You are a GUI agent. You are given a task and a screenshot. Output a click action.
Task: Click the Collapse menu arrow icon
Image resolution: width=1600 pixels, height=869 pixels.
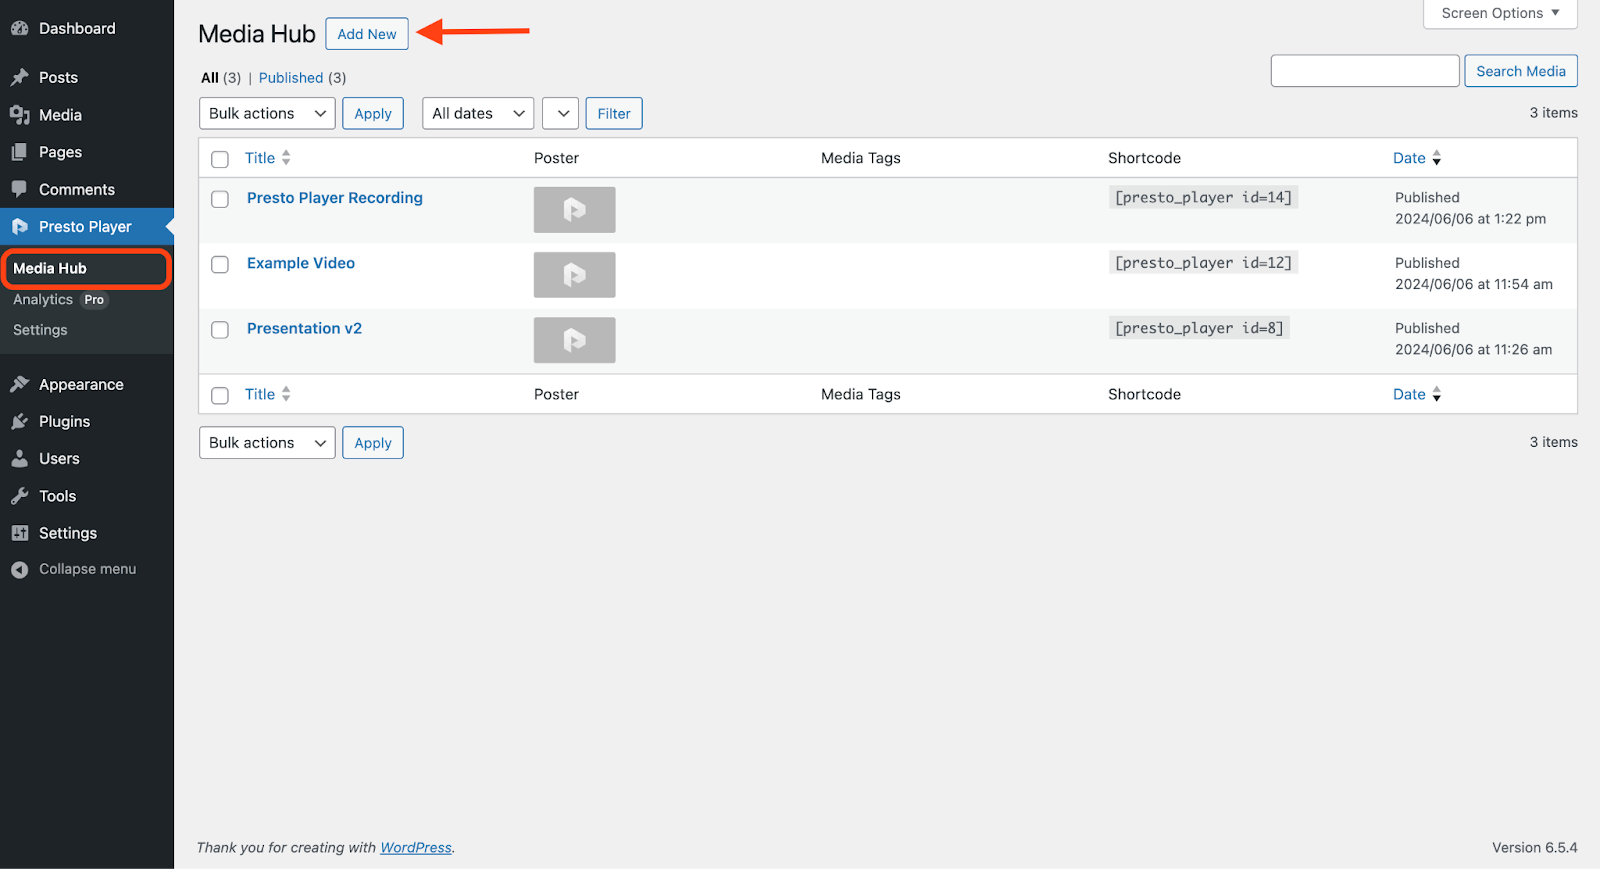[x=19, y=569]
